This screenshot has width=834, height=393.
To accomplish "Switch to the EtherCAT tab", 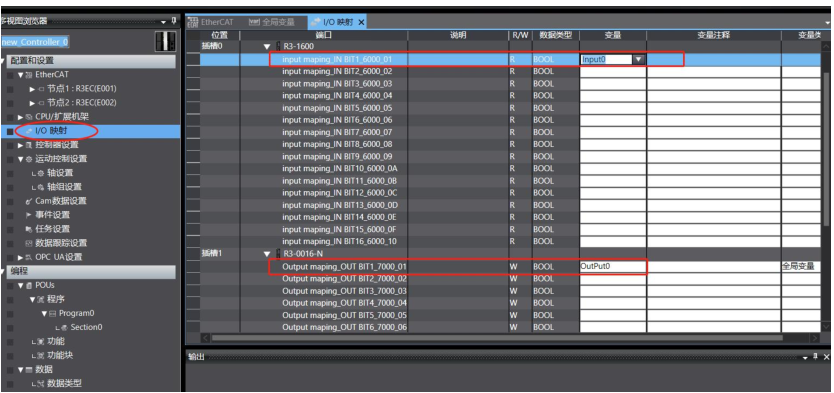I will (211, 22).
